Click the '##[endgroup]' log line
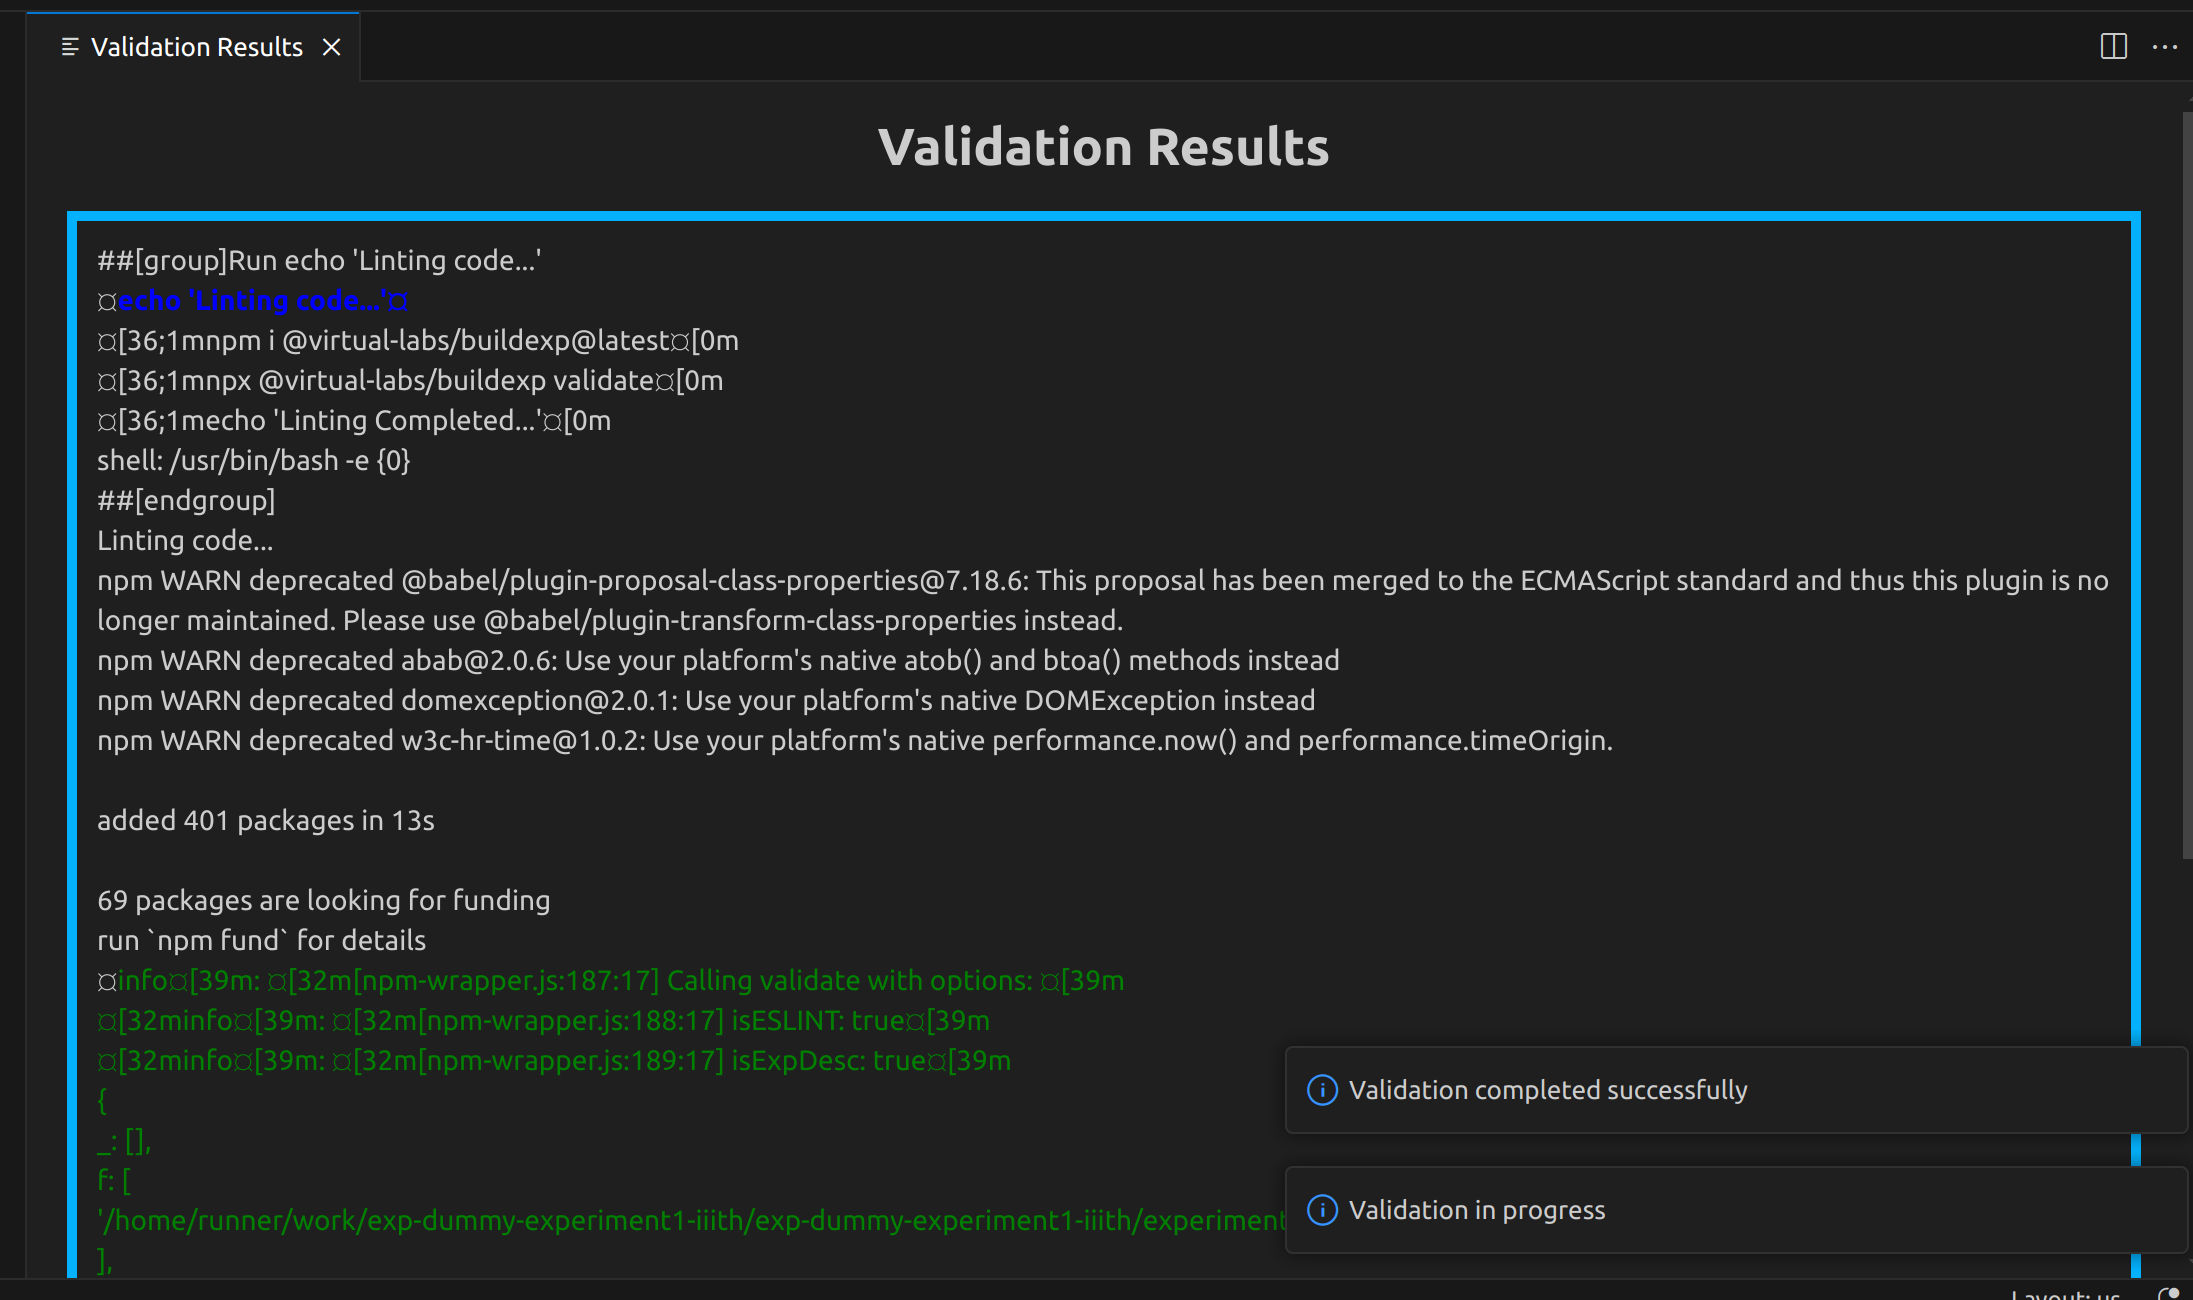Viewport: 2193px width, 1300px height. pyautogui.click(x=186, y=500)
